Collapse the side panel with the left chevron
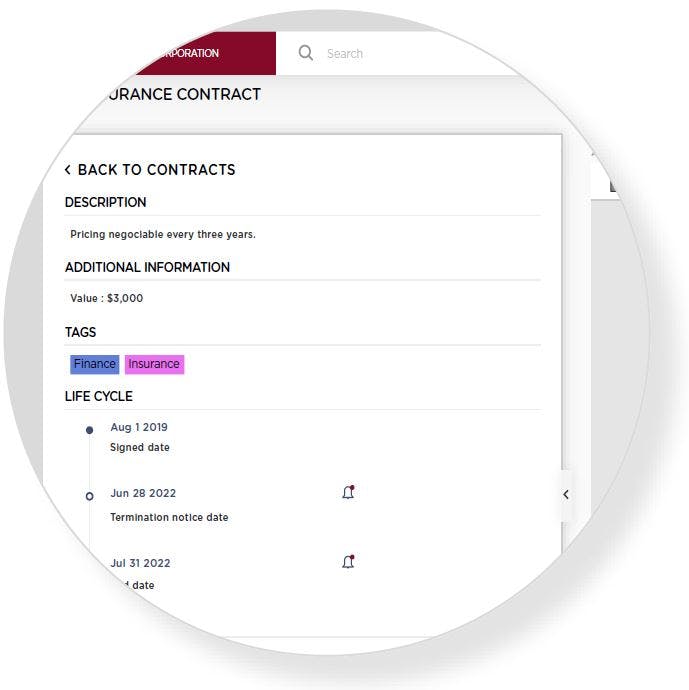Screen dimensions: 689x690 click(566, 495)
